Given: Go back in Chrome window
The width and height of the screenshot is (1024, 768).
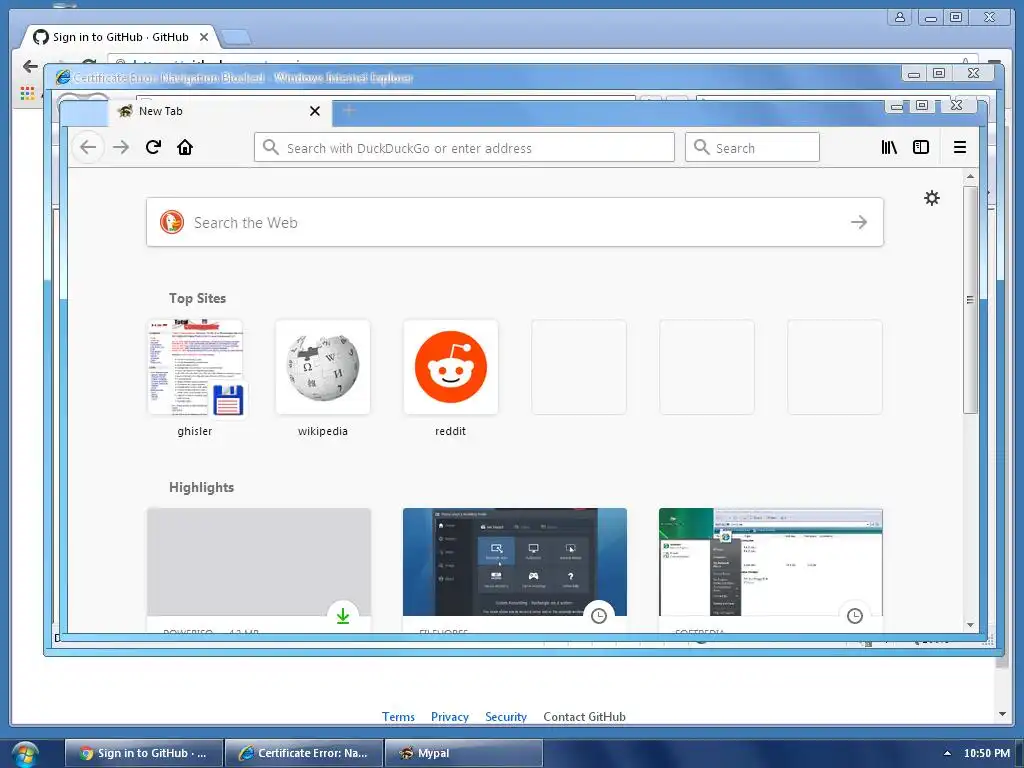Looking at the screenshot, I should tap(30, 66).
